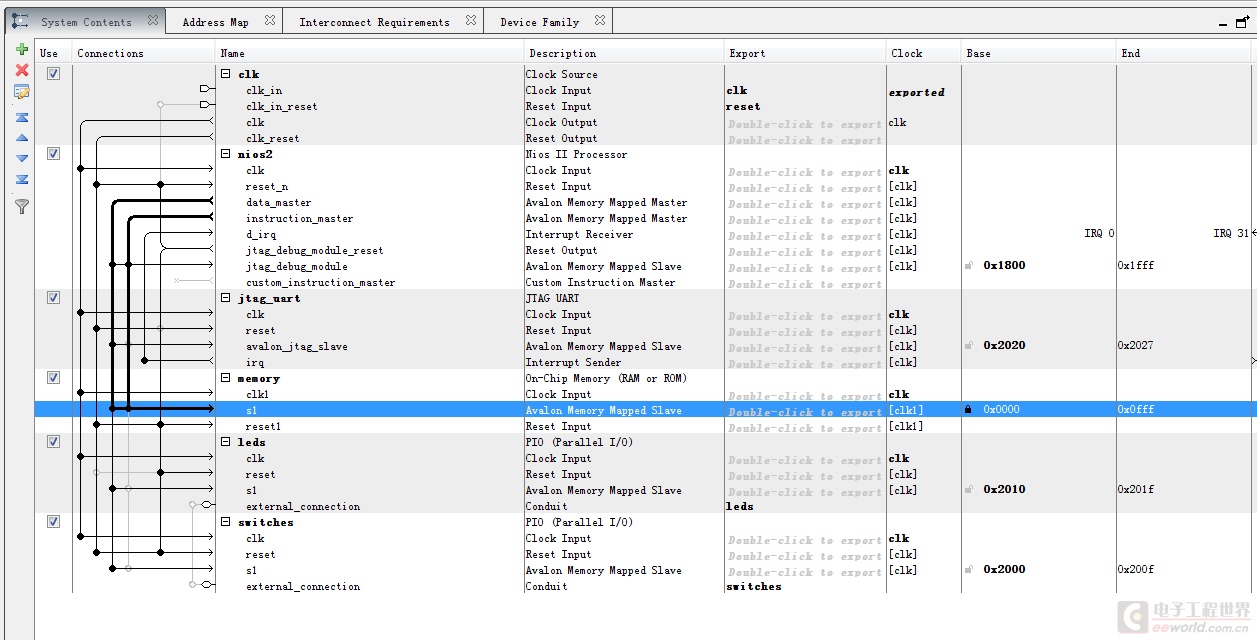
Task: Click the Description column header
Action: [x=563, y=53]
